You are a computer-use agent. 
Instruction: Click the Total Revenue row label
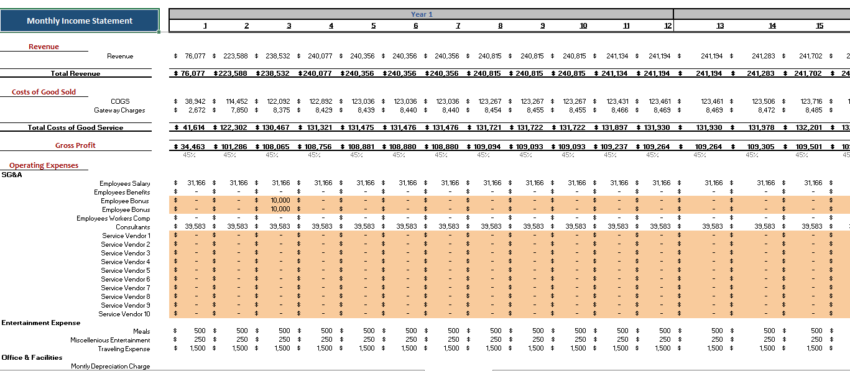pos(75,74)
